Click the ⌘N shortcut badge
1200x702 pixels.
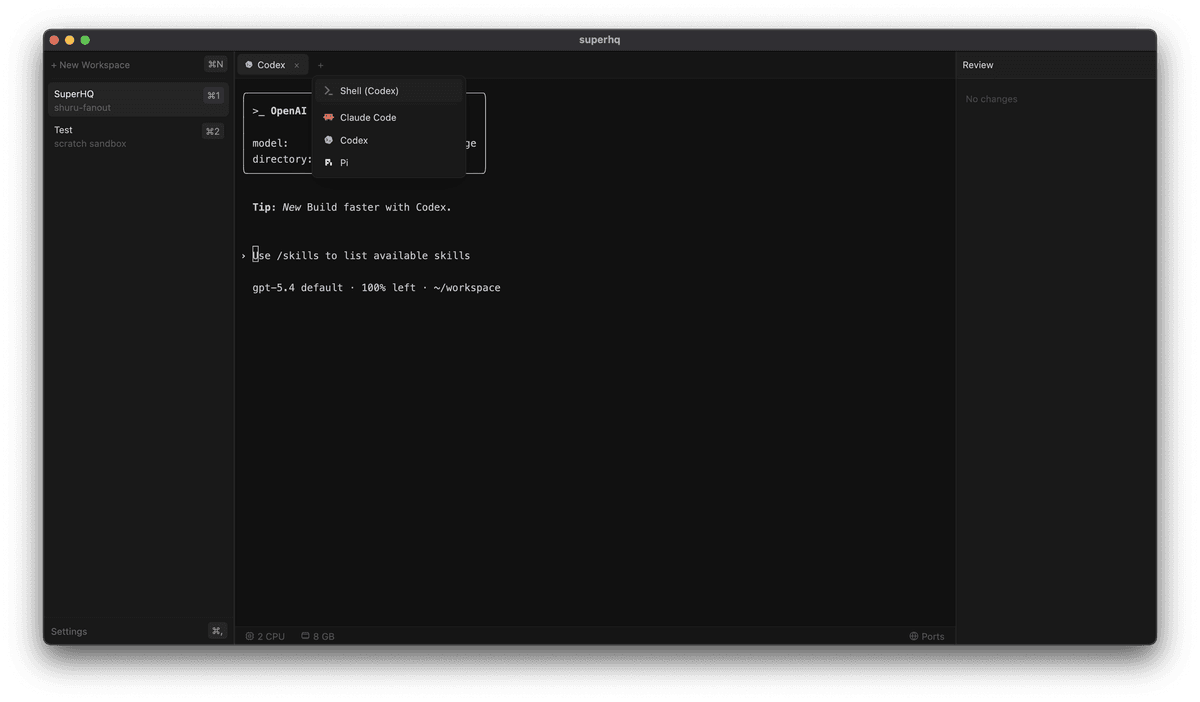(215, 65)
